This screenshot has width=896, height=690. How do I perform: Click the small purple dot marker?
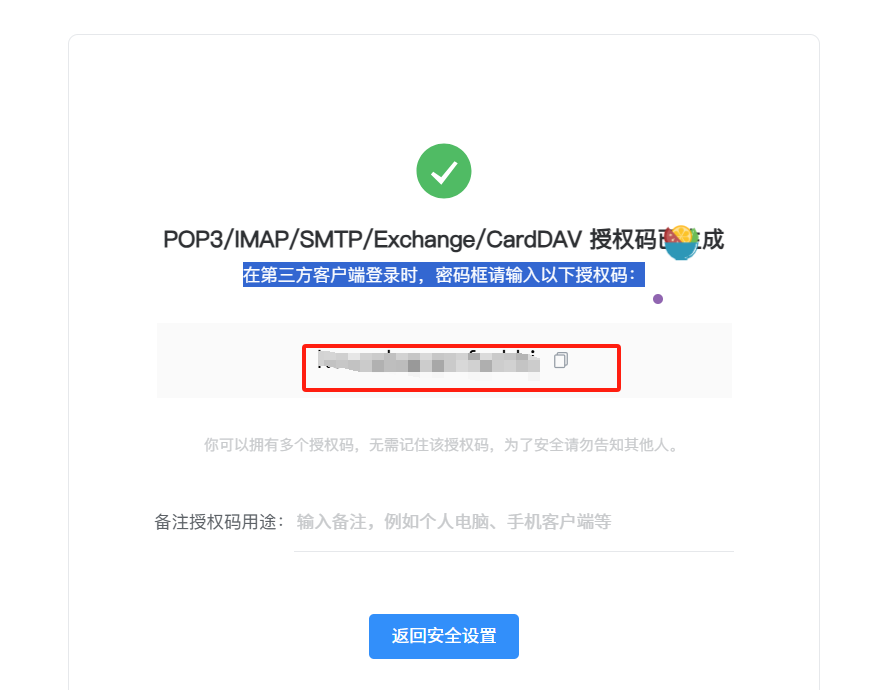[658, 299]
